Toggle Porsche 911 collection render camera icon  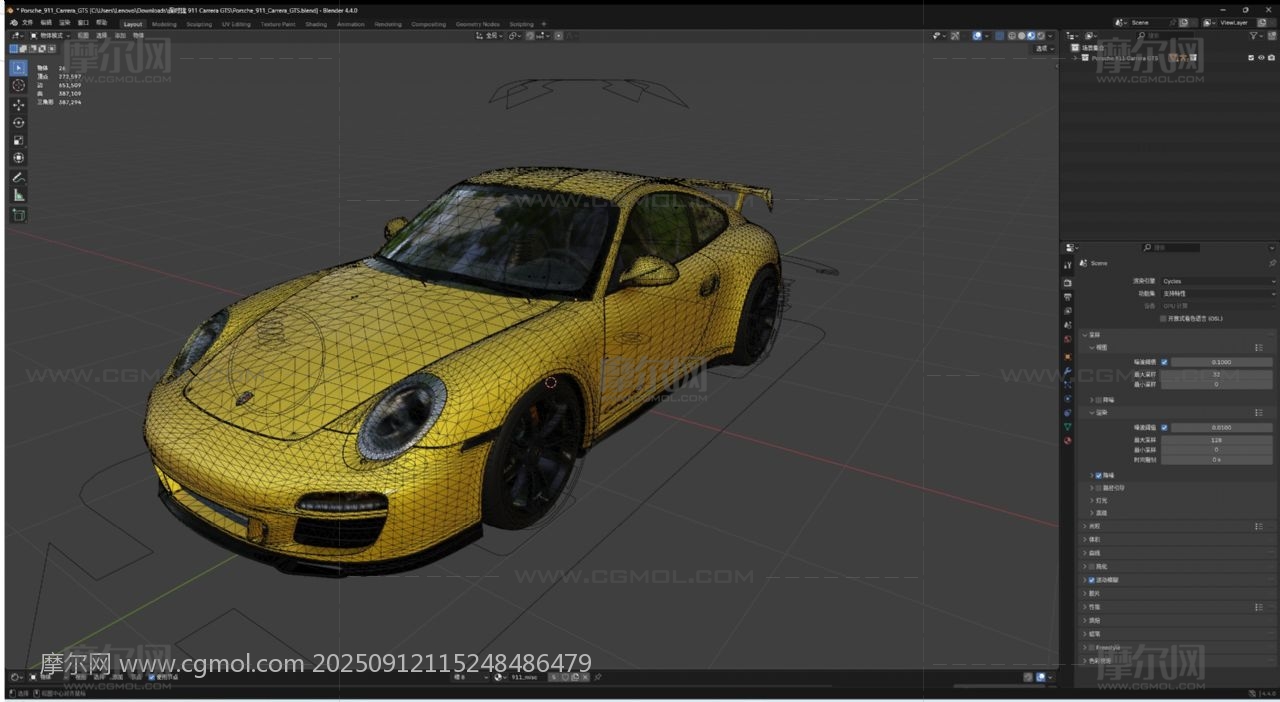tap(1271, 58)
